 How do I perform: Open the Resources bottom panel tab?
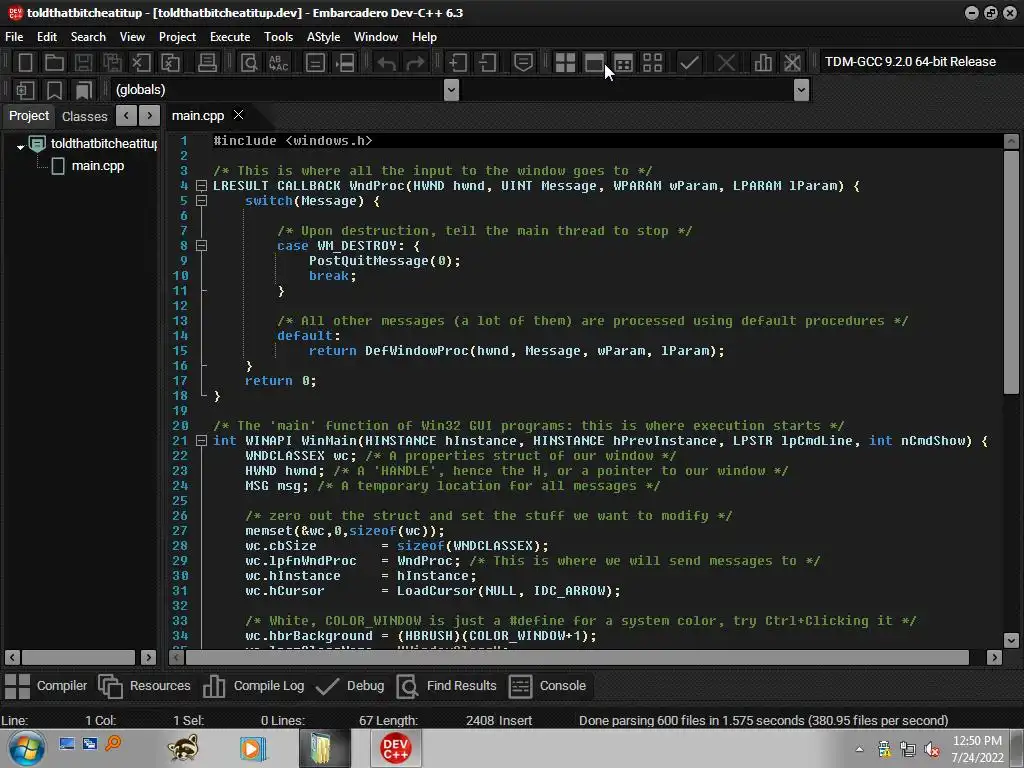(x=144, y=686)
